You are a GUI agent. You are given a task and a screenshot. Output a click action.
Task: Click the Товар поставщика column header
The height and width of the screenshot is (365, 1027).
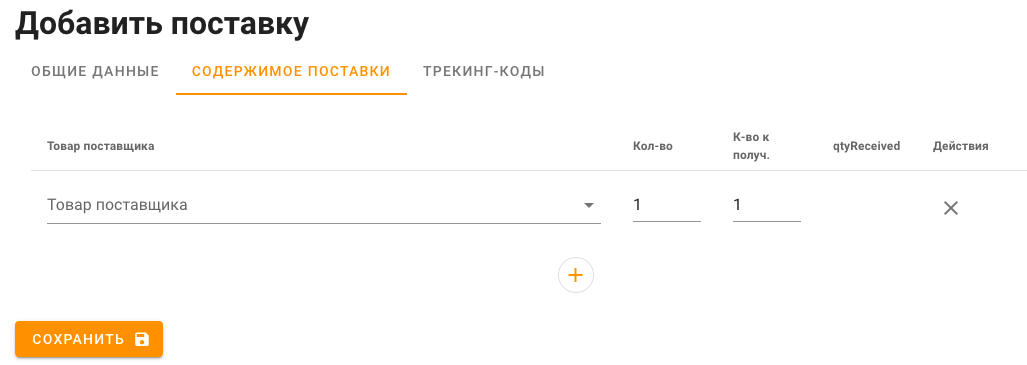101,146
